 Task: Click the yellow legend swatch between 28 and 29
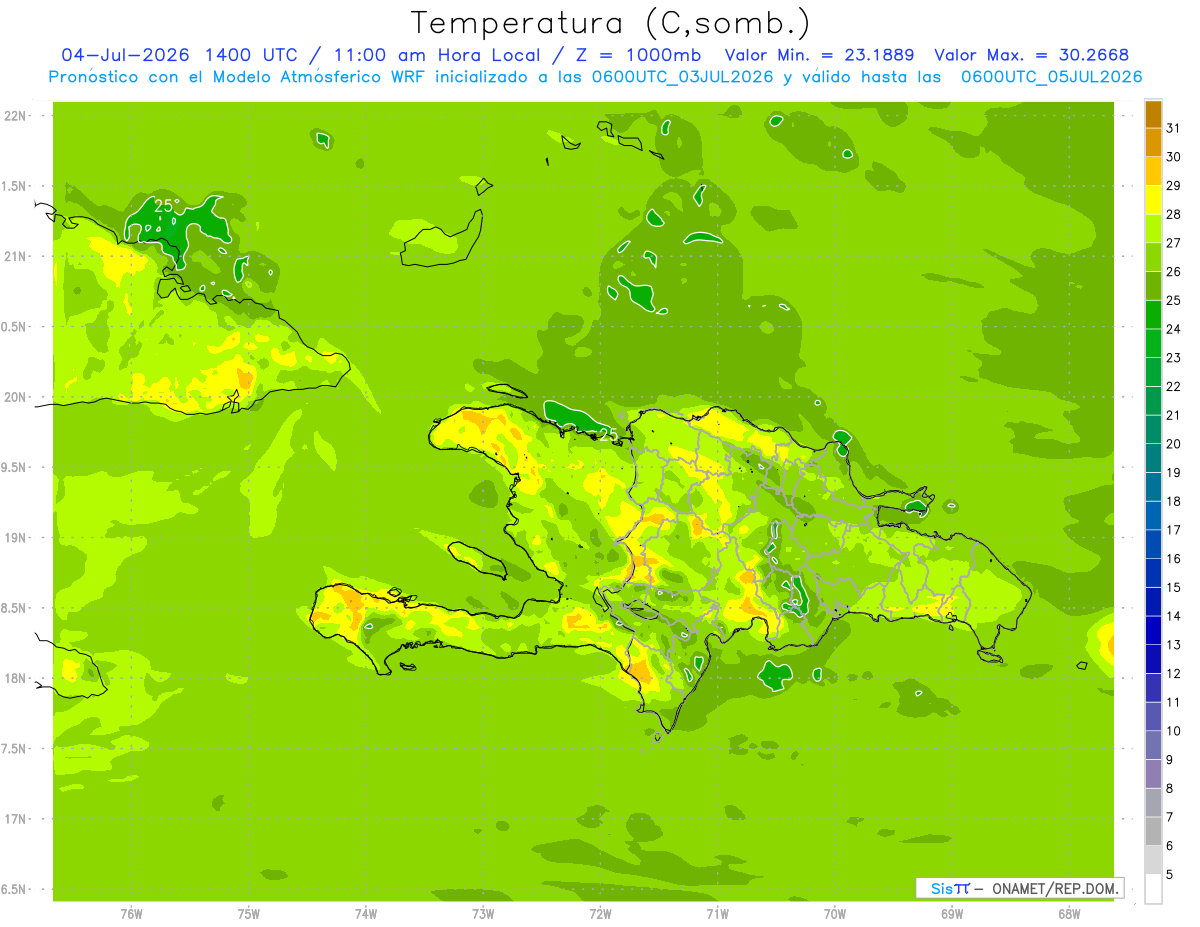point(1153,200)
